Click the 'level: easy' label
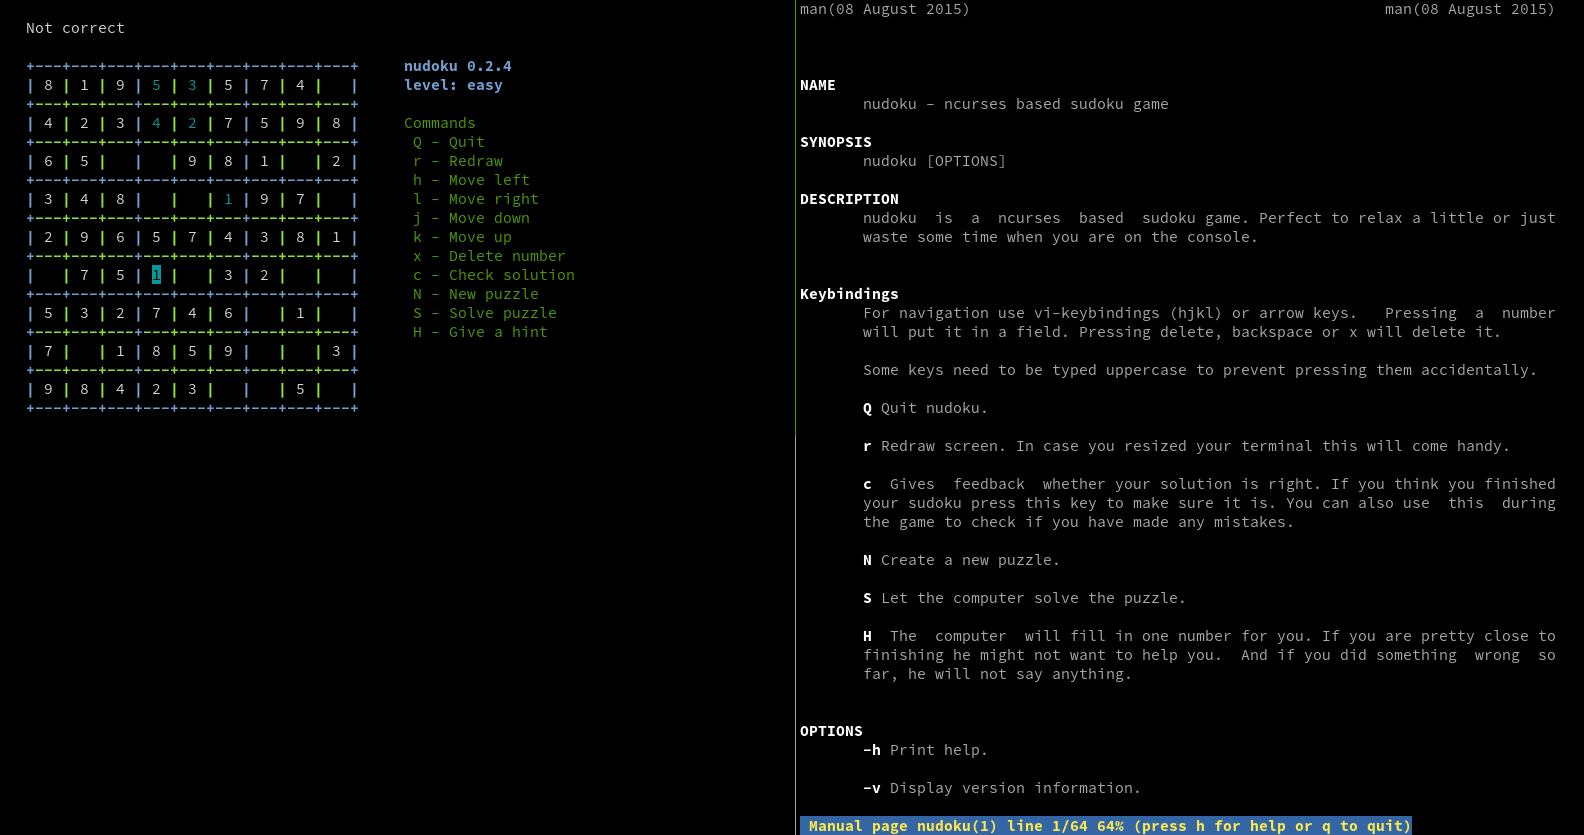The width and height of the screenshot is (1584, 835). click(453, 85)
